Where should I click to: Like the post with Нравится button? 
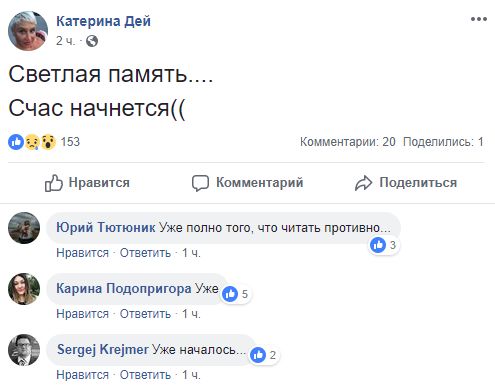coord(87,183)
